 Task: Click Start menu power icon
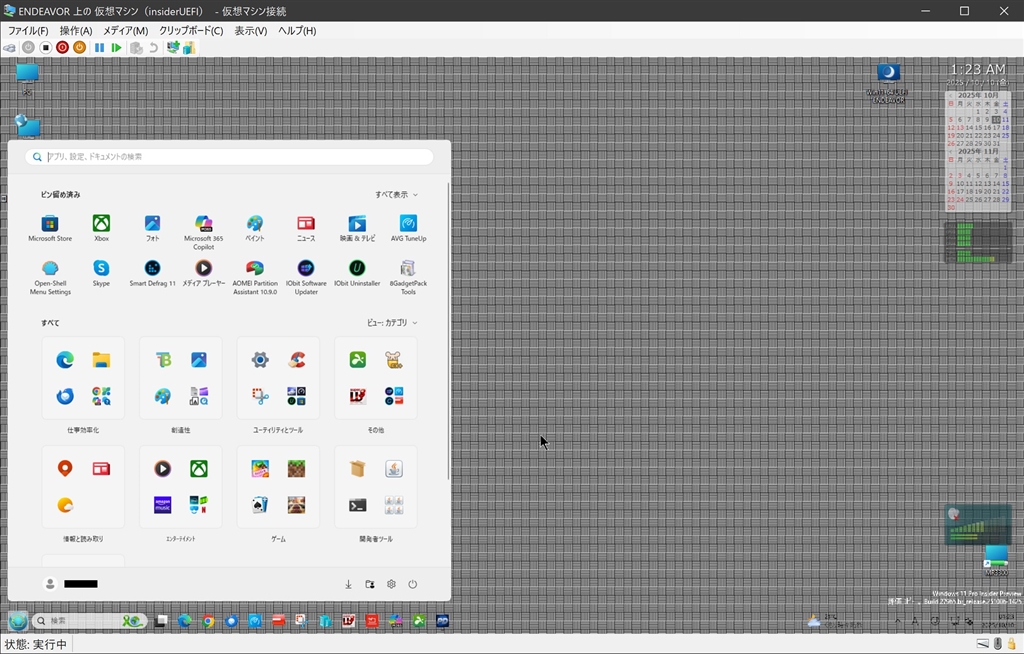click(x=412, y=584)
